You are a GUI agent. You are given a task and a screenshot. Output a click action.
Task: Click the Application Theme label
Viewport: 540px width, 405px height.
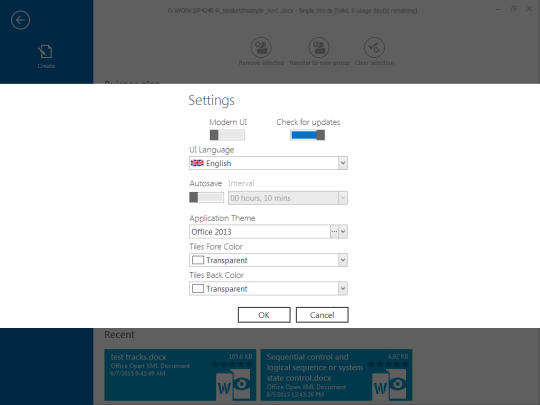point(222,218)
